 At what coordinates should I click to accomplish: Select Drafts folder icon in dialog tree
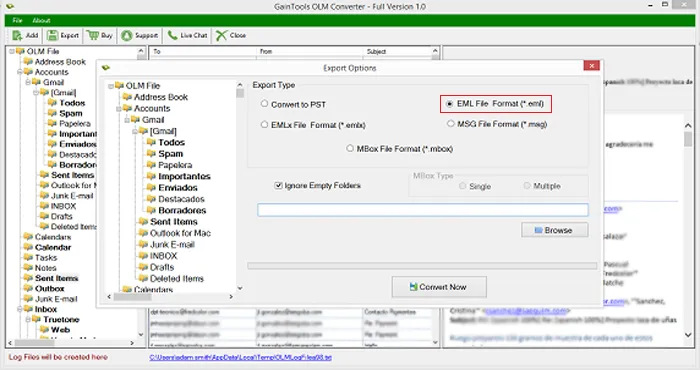(x=143, y=267)
